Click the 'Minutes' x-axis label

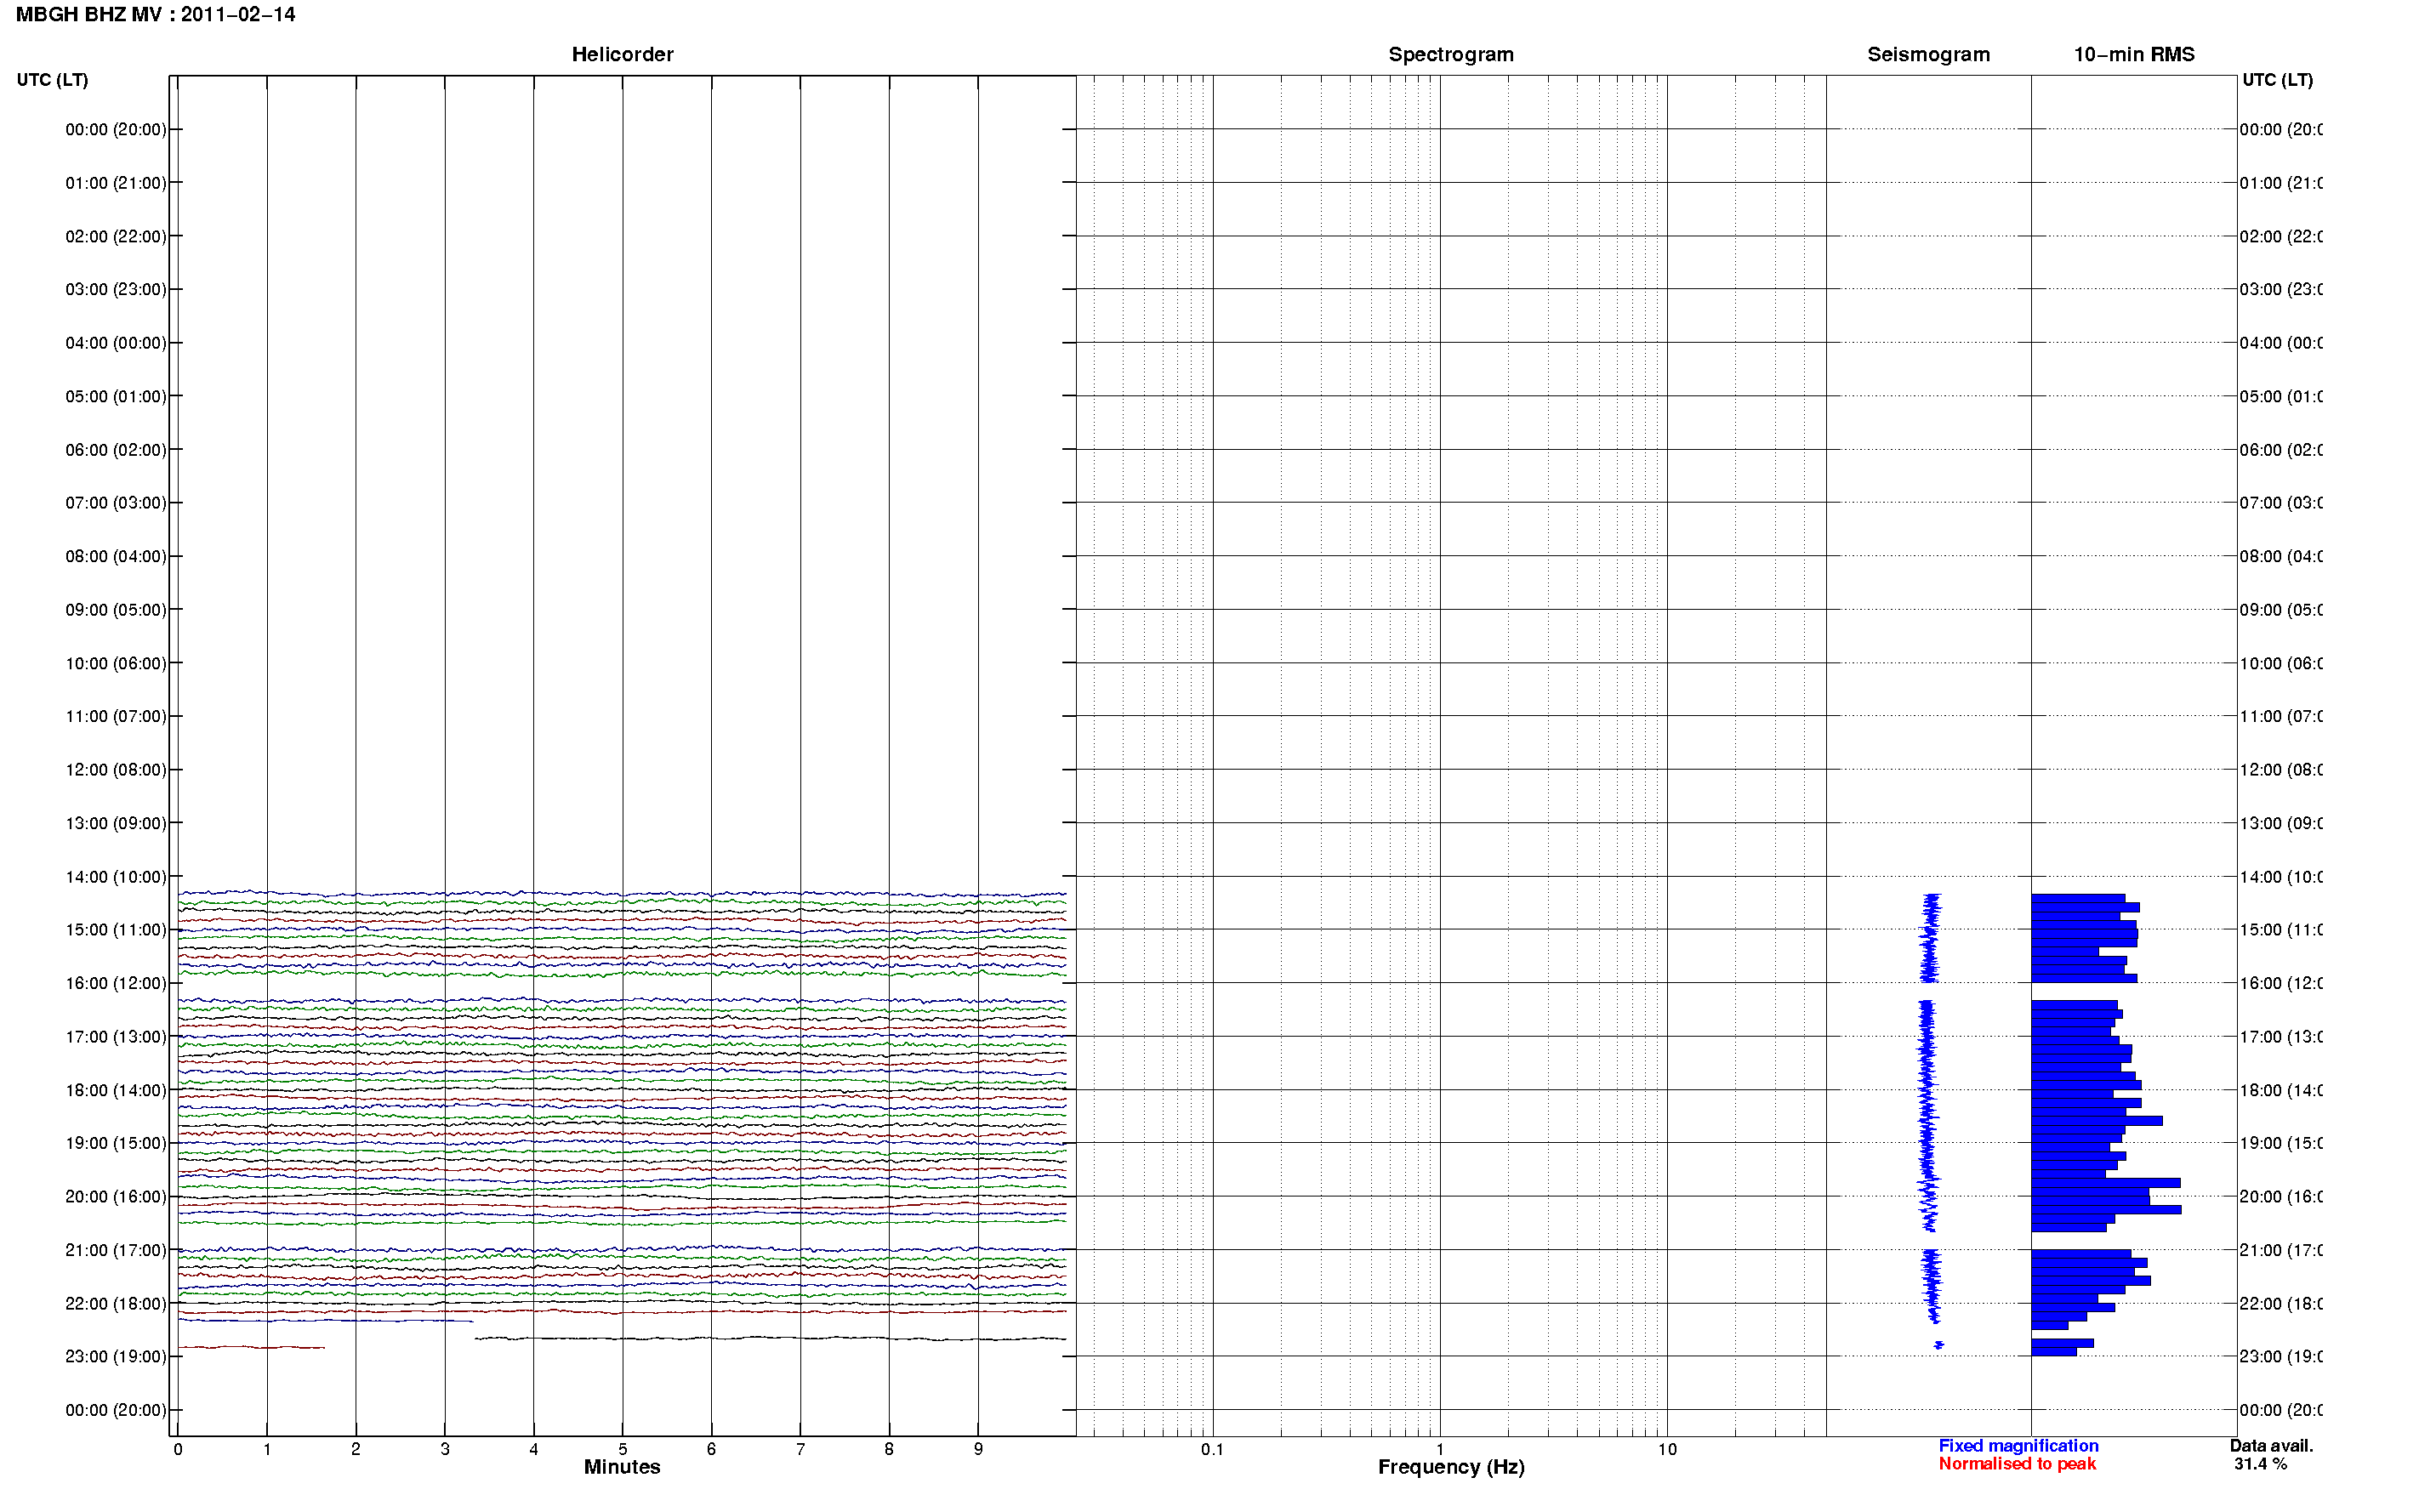pos(622,1467)
